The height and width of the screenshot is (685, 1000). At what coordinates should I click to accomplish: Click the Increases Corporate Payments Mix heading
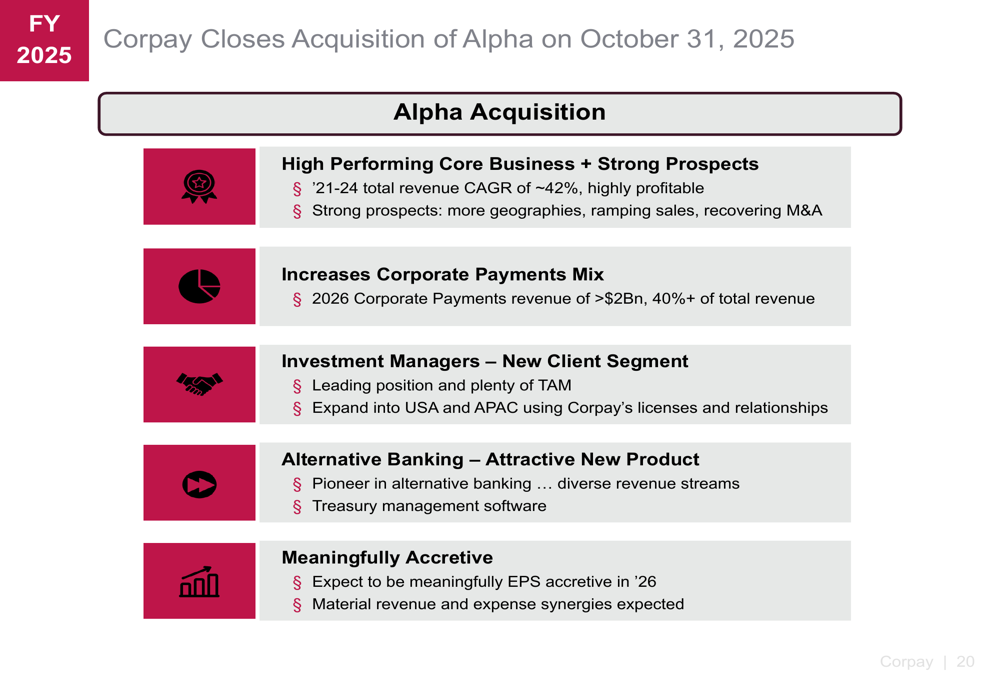(442, 274)
